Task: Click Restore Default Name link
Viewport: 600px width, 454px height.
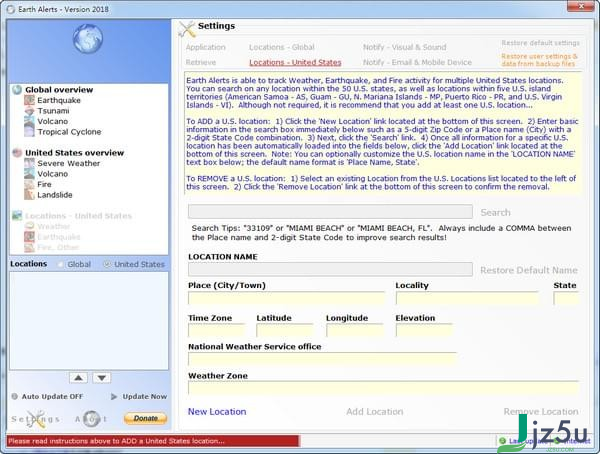Action: click(529, 270)
